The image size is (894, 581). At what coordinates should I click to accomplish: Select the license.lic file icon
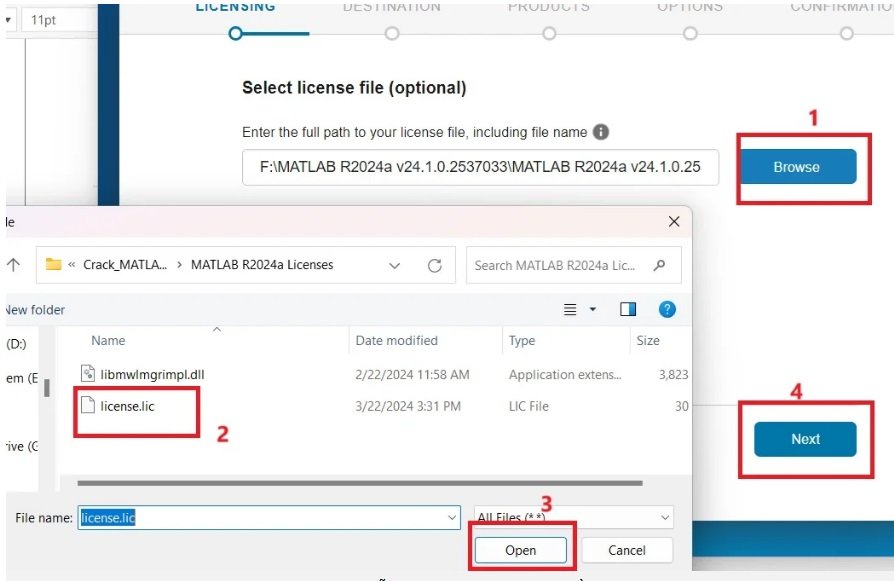click(x=87, y=406)
